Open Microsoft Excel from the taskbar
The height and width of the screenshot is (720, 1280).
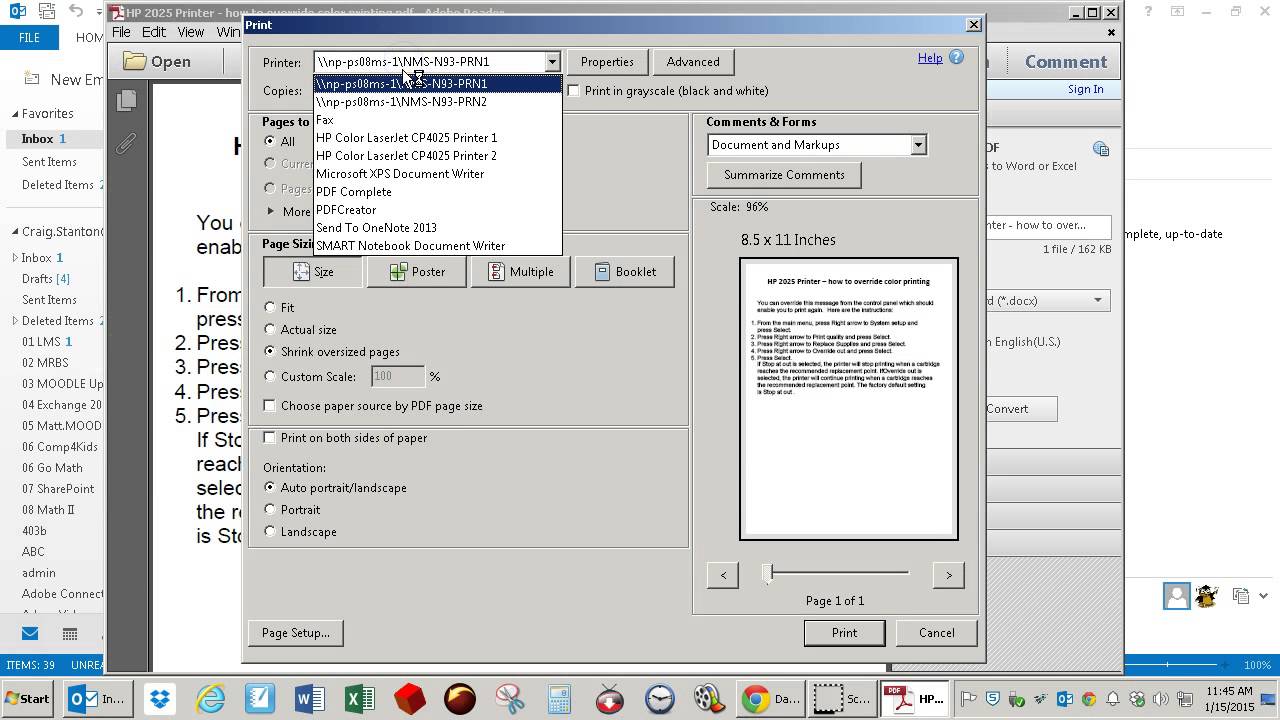(x=360, y=699)
